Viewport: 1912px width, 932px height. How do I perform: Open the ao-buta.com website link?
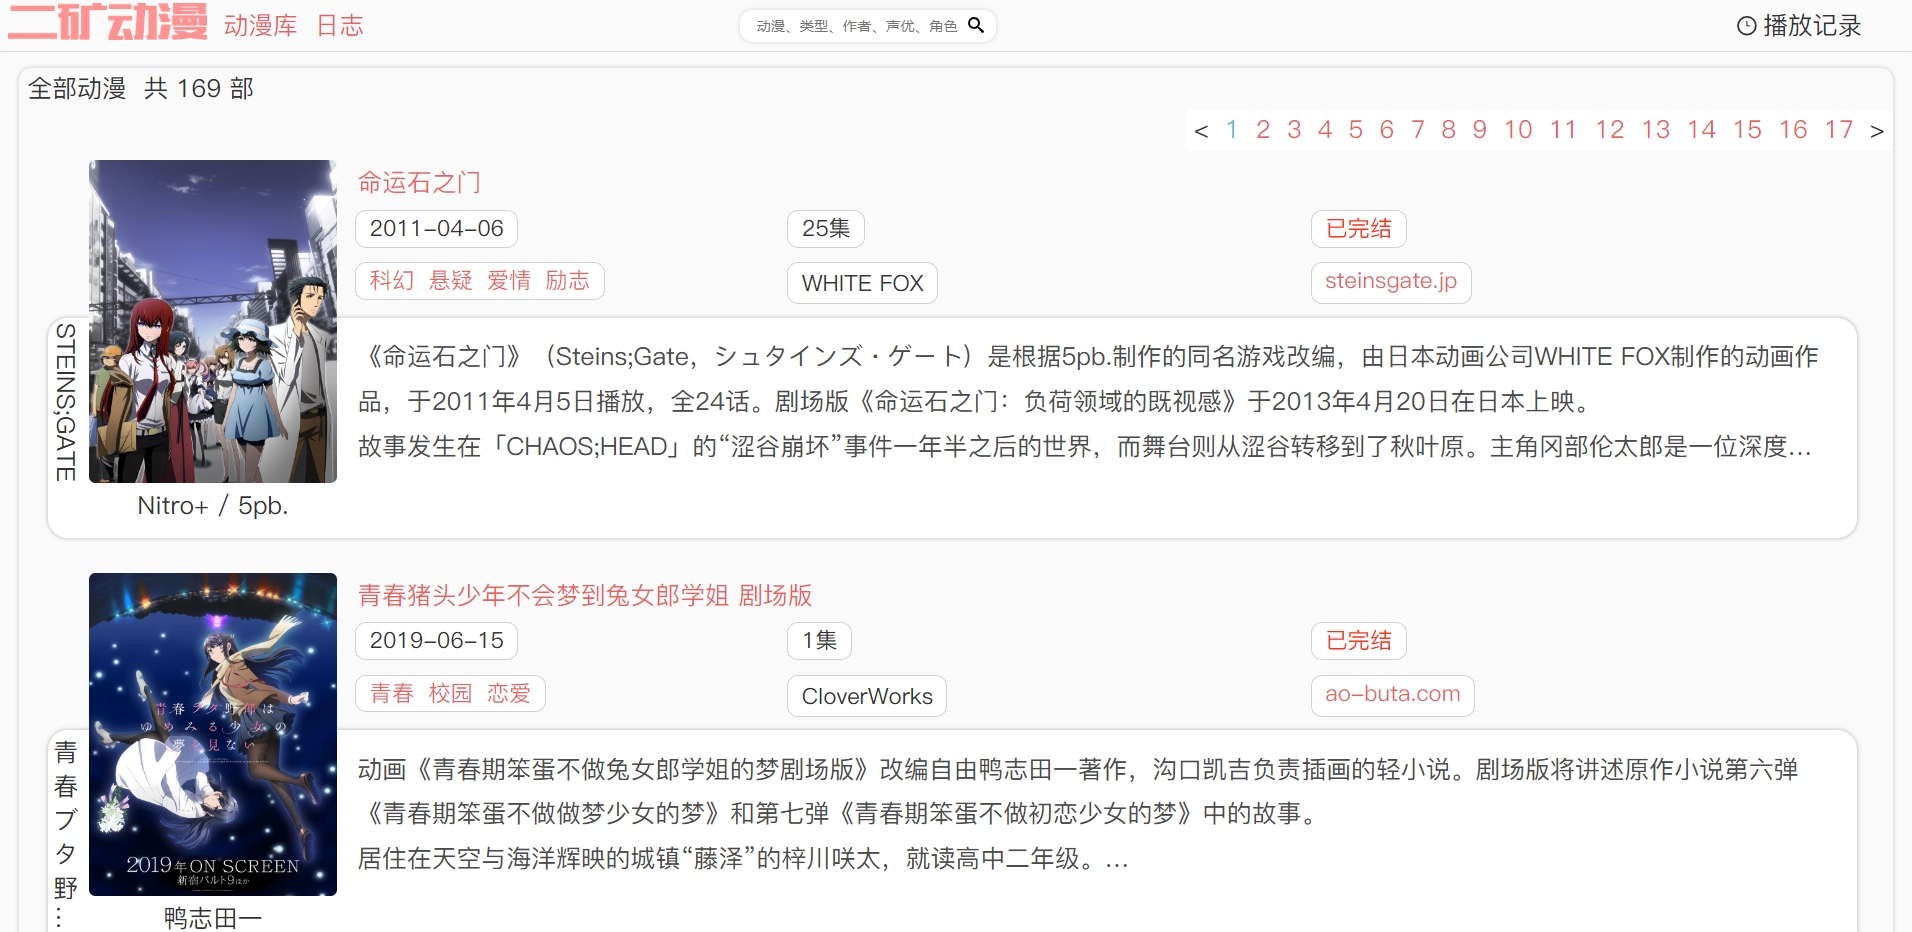1392,694
